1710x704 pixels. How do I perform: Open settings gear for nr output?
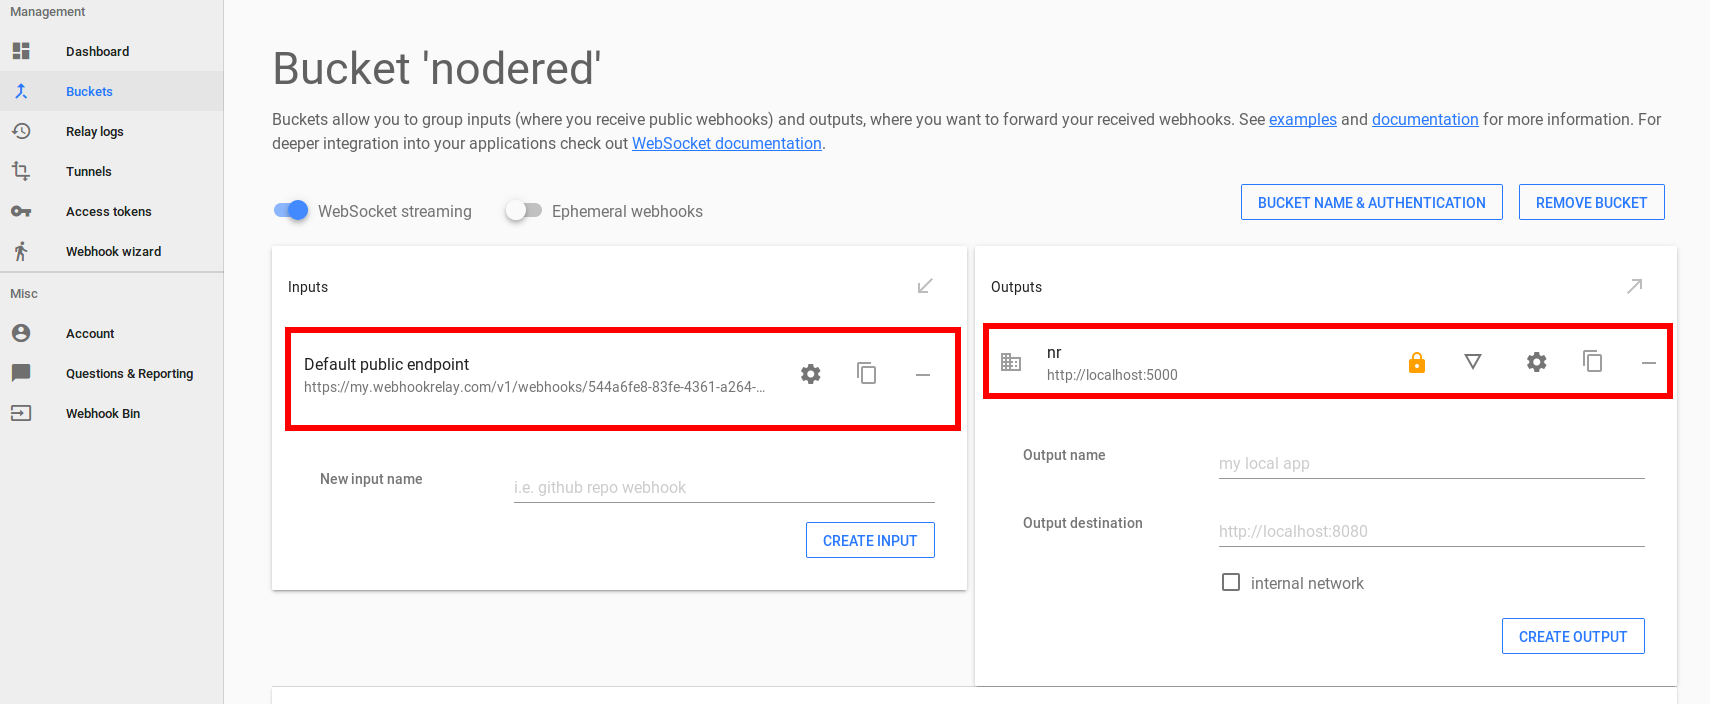click(x=1537, y=362)
